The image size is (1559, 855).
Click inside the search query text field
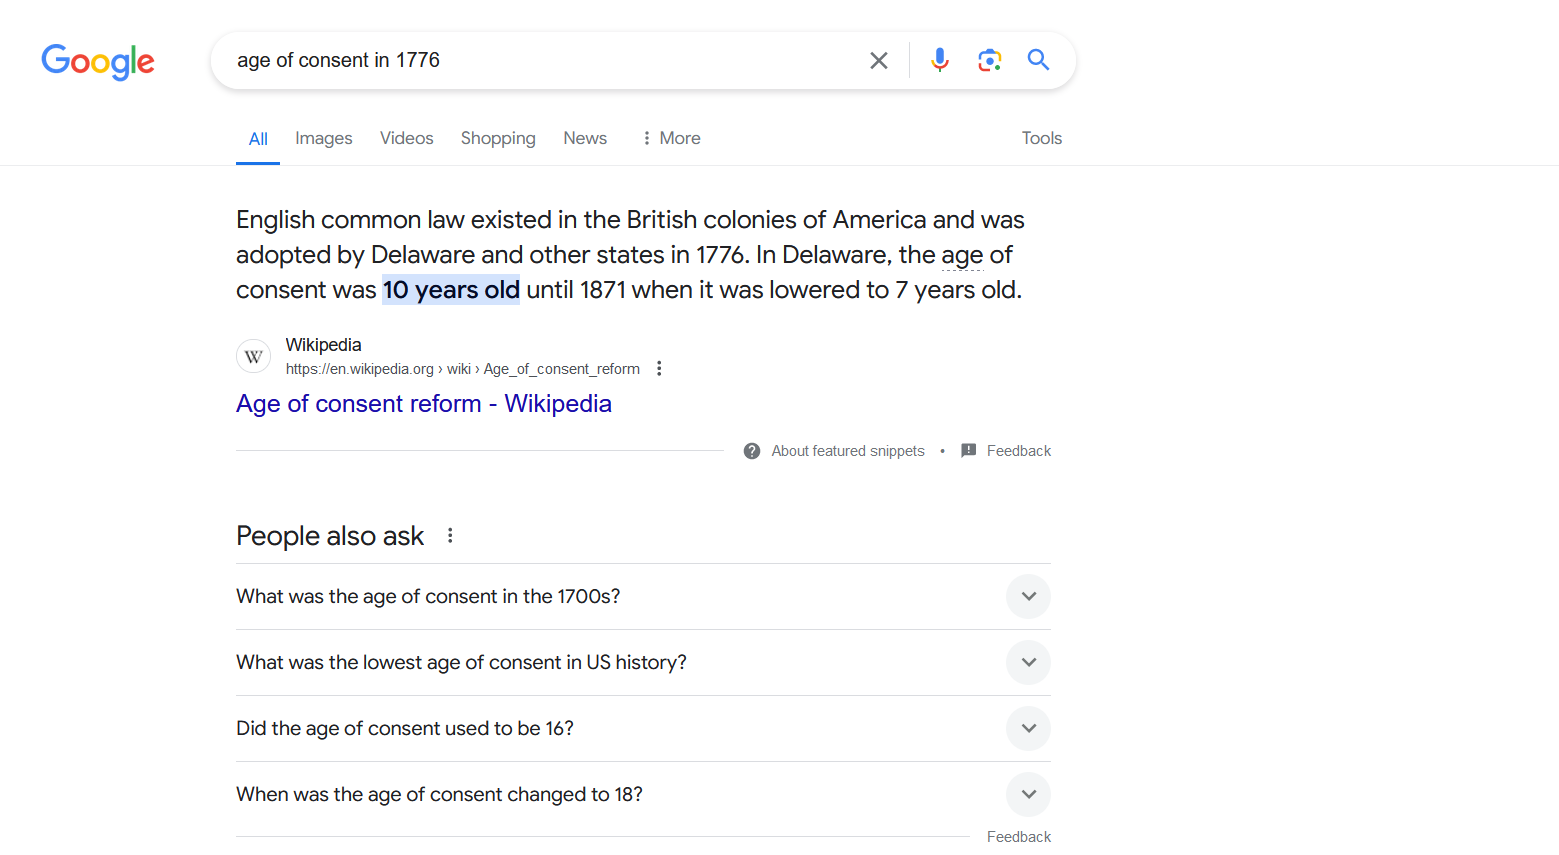coord(540,60)
